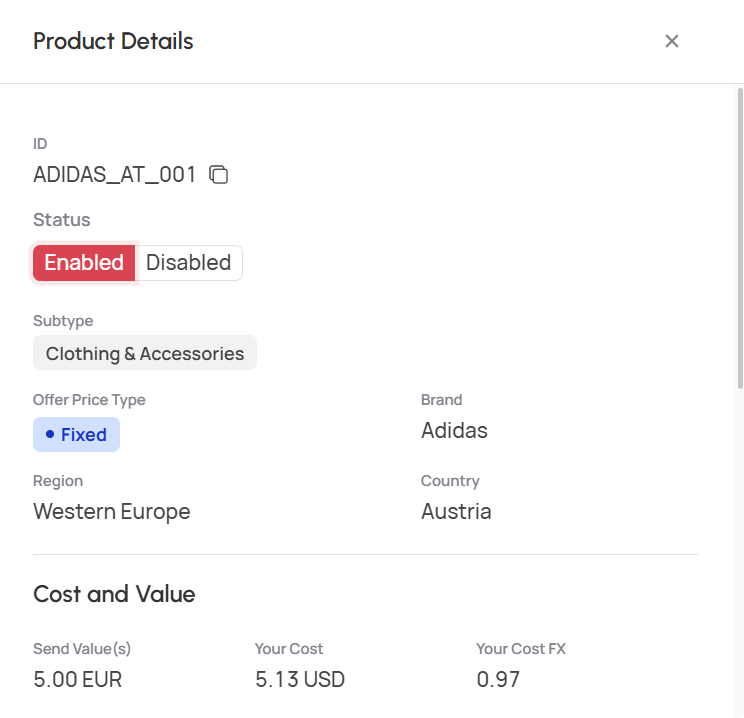The image size is (744, 718).
Task: Click the Western Europe region value
Action: (112, 512)
